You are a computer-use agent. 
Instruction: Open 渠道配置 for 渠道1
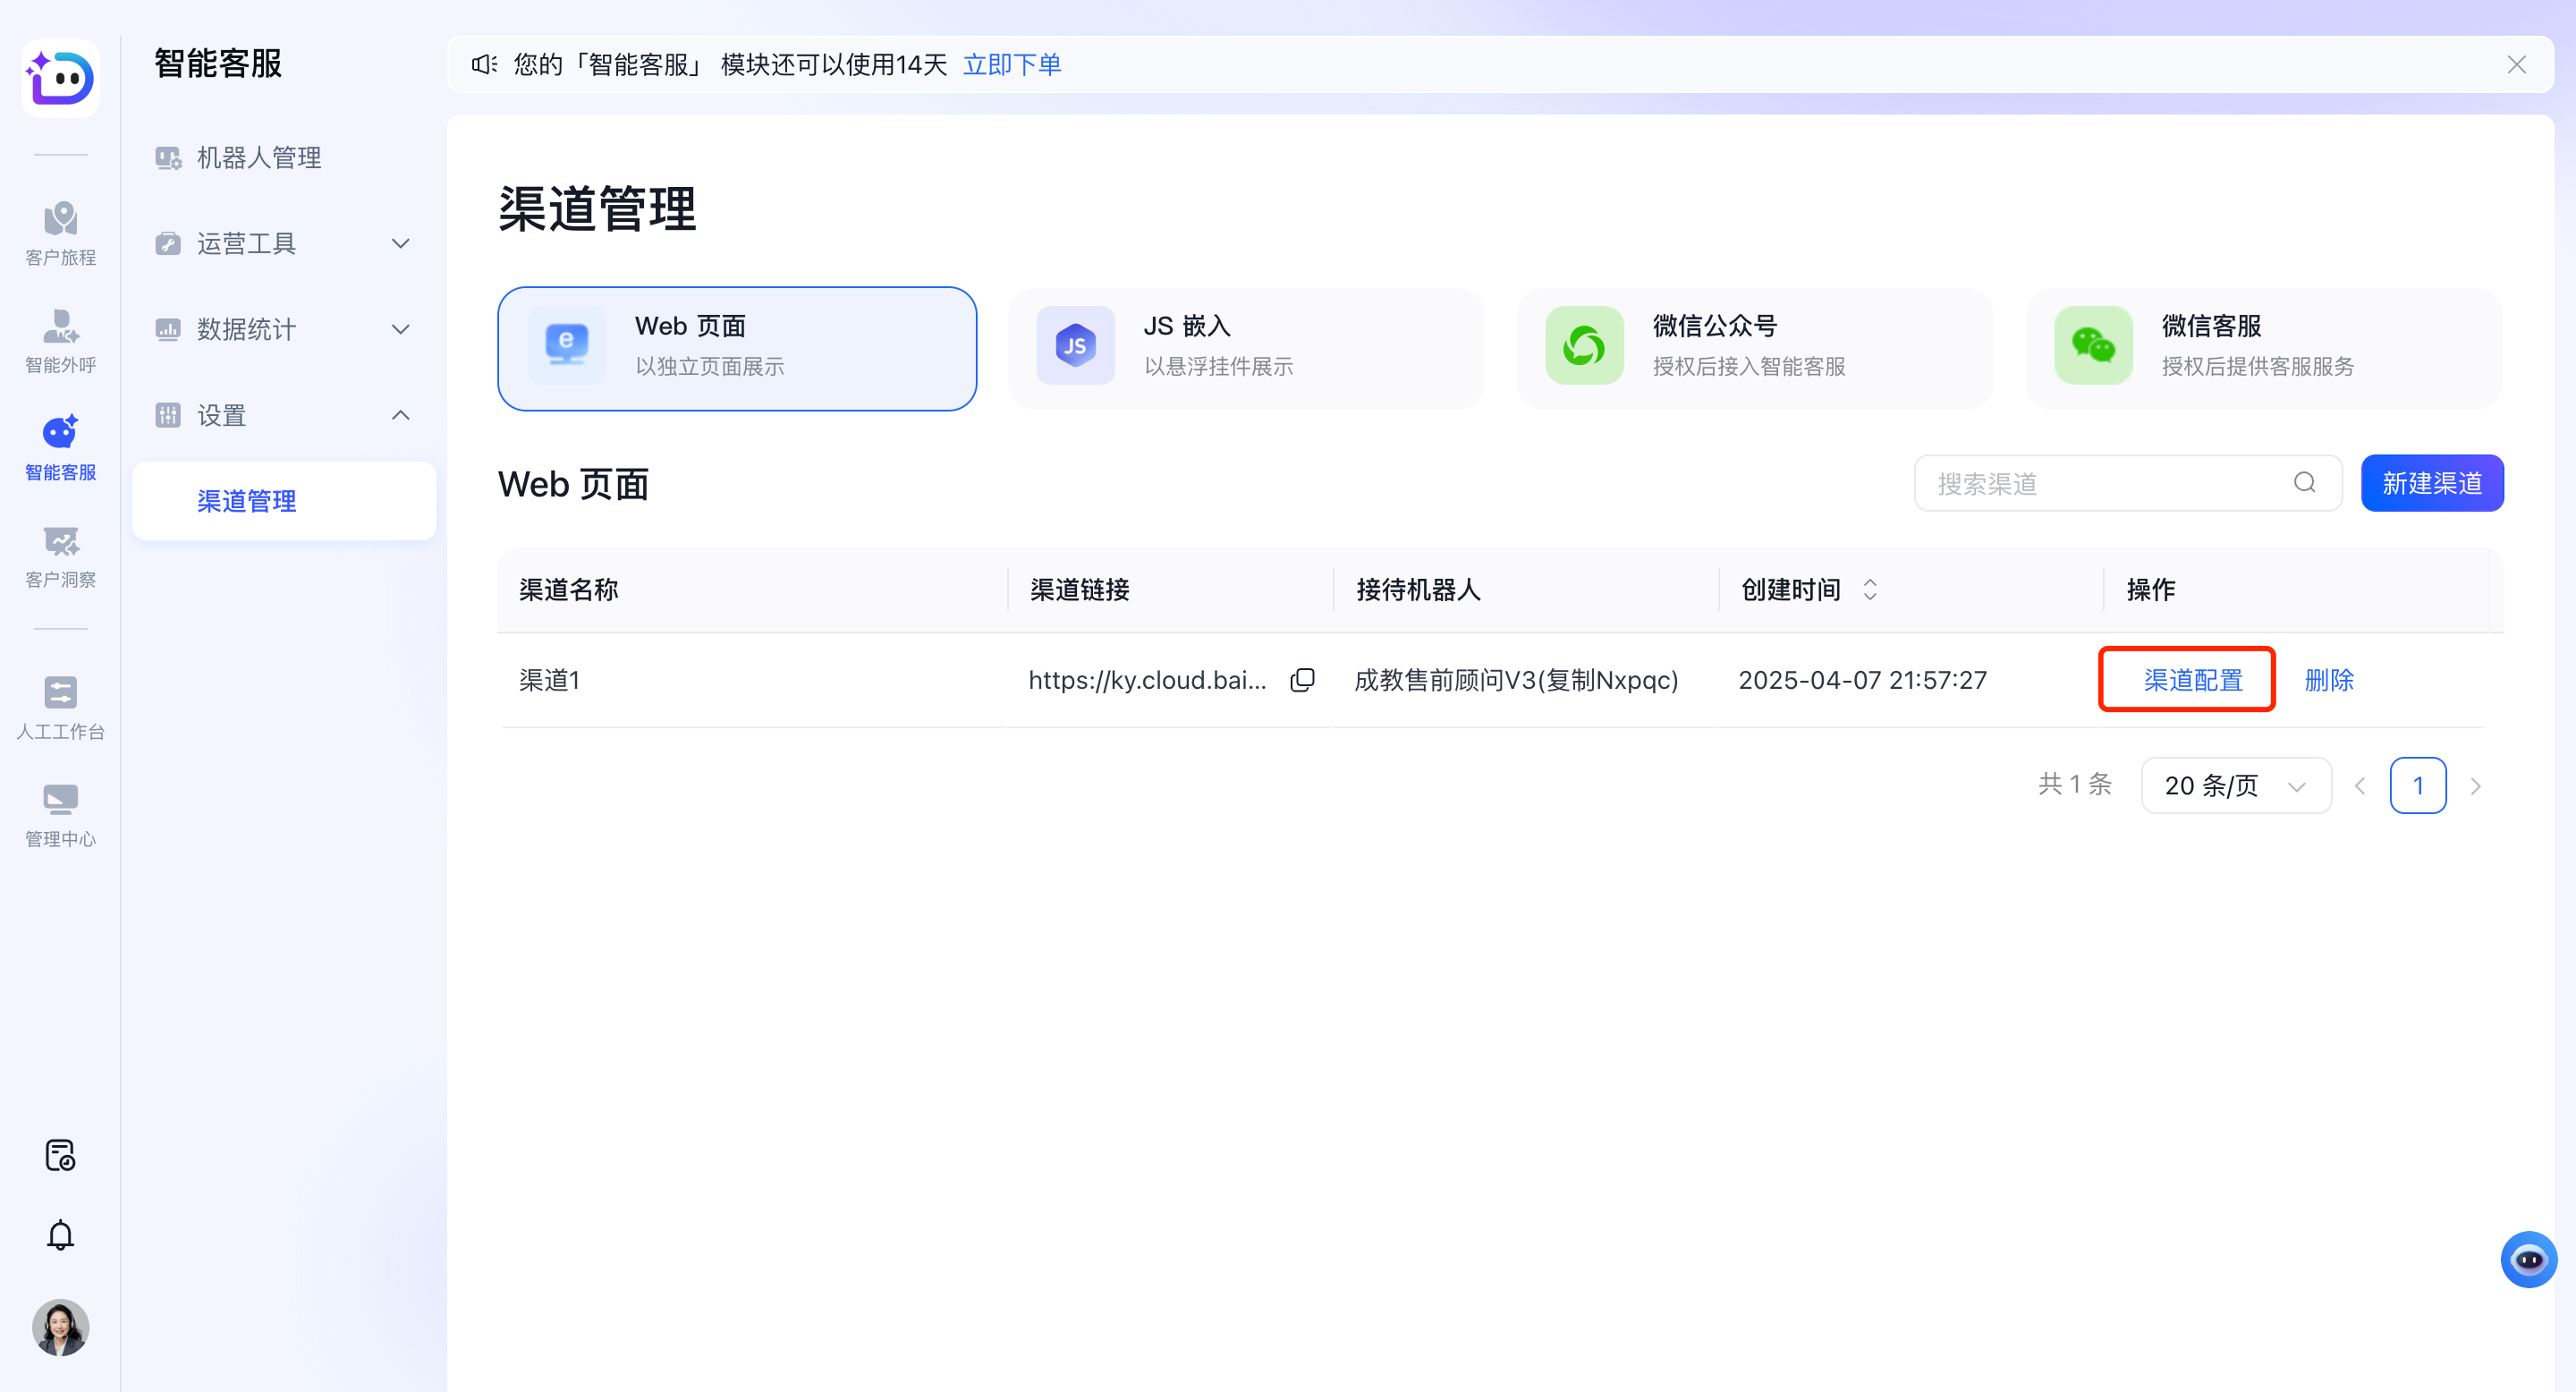(x=2187, y=680)
